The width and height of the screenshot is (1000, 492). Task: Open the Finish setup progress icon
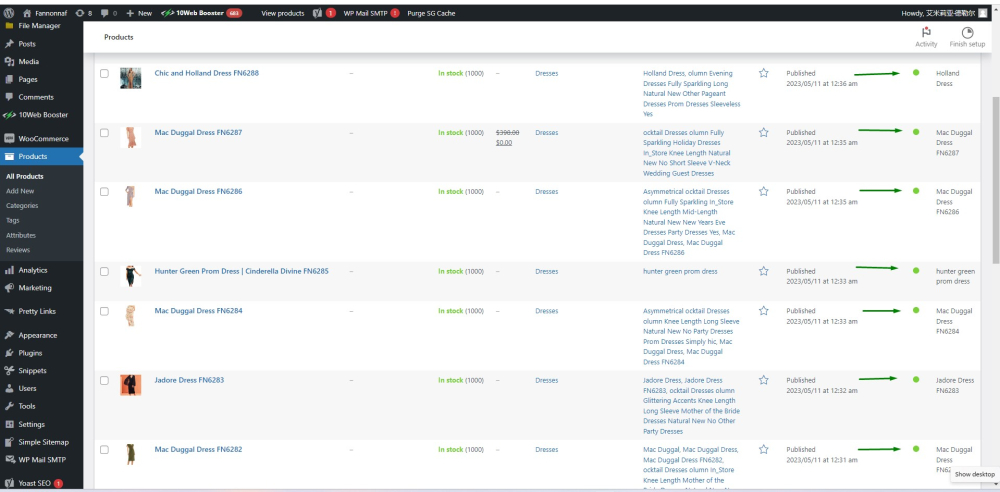(x=967, y=33)
